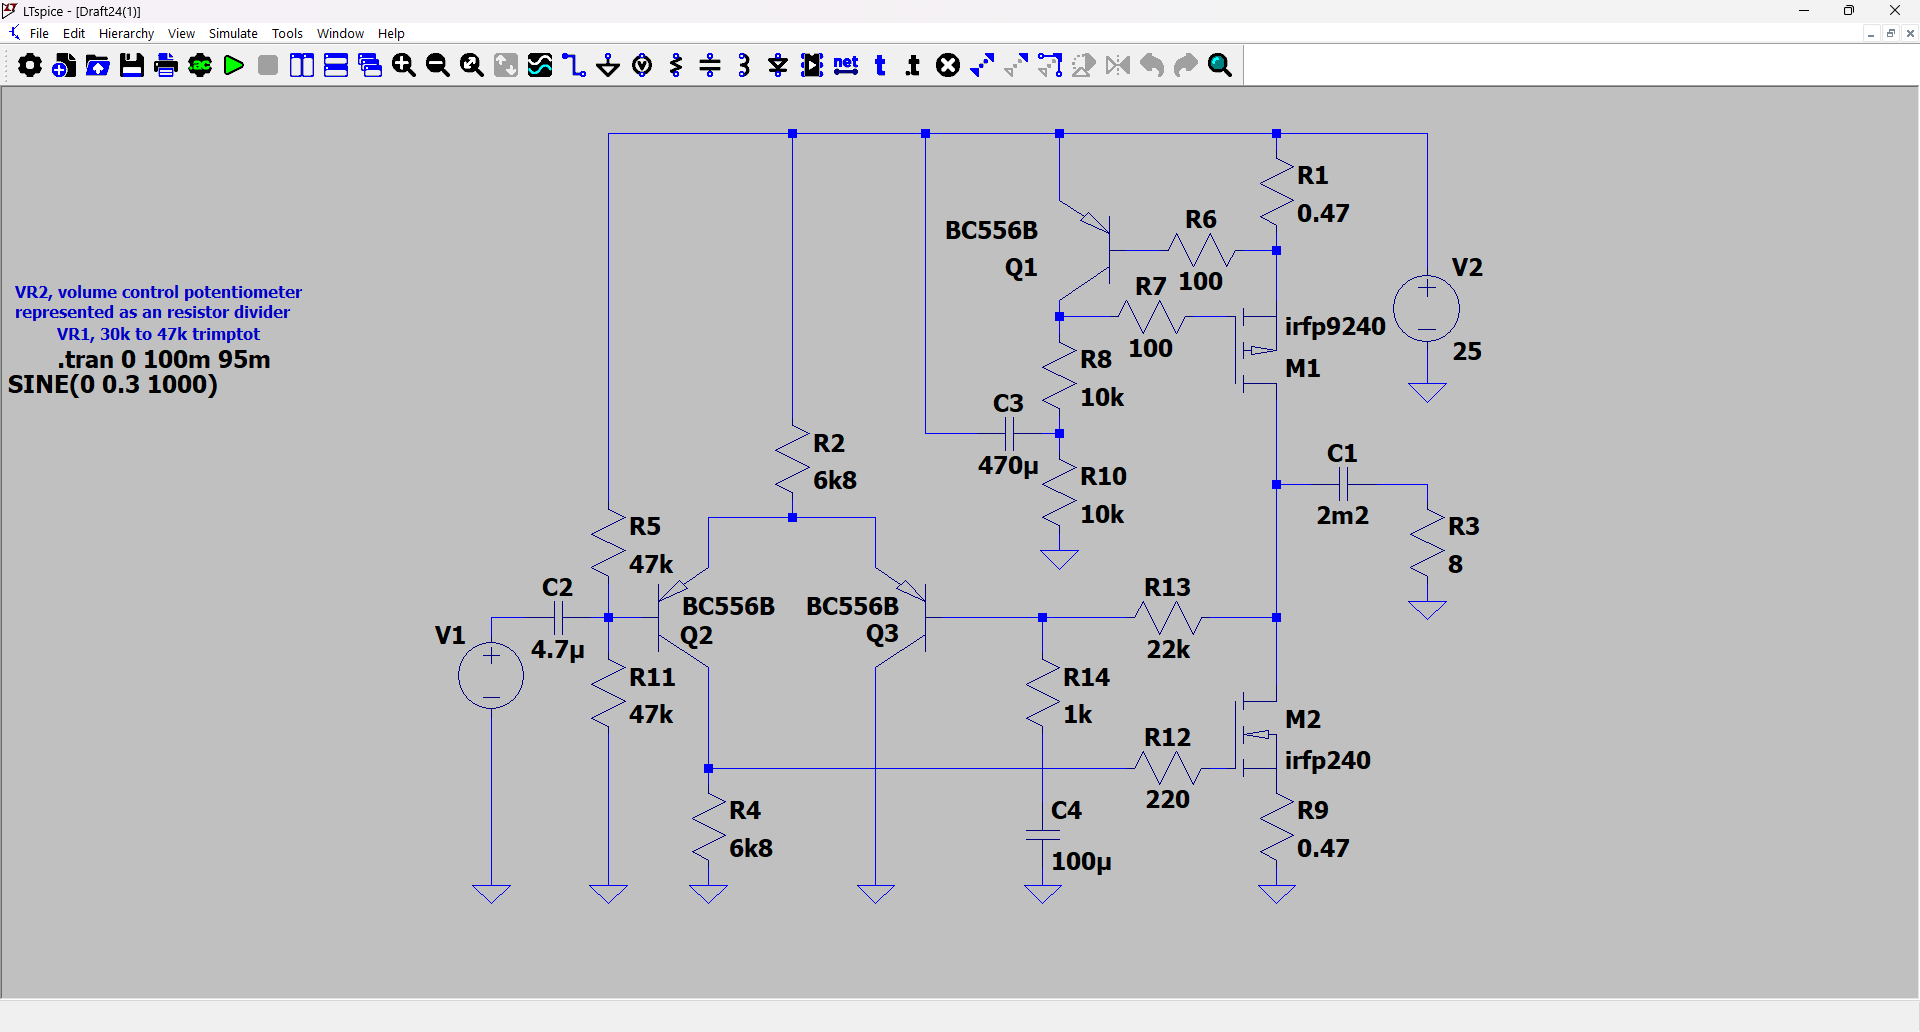Image resolution: width=1920 pixels, height=1032 pixels.
Task: Click the '.tran 0 100m 95m' directive
Action: 163,360
